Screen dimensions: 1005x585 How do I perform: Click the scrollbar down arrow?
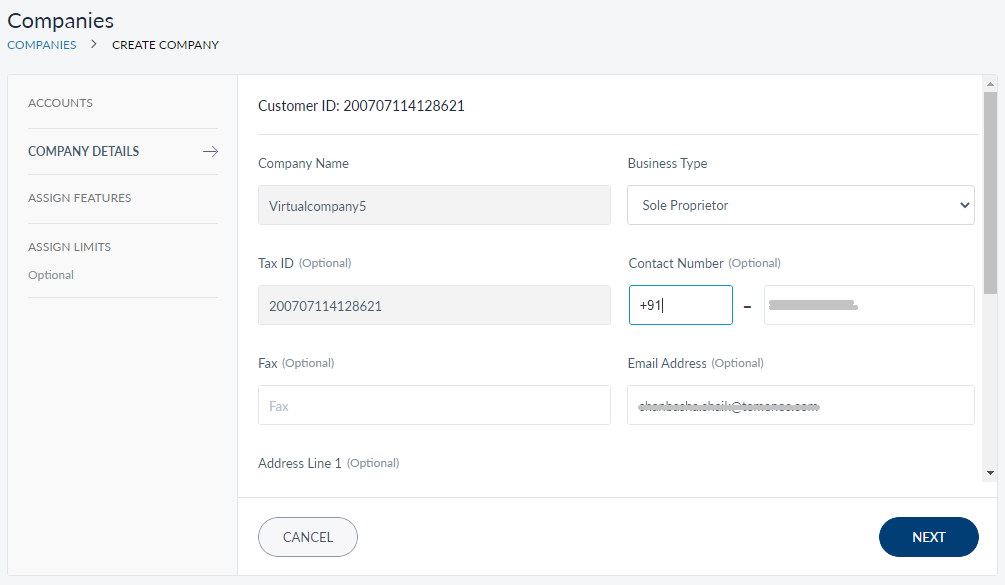coord(990,472)
